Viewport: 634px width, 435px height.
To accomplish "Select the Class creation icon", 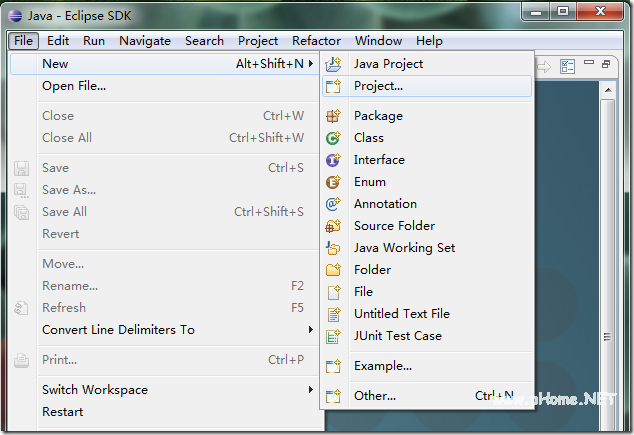I will [334, 138].
